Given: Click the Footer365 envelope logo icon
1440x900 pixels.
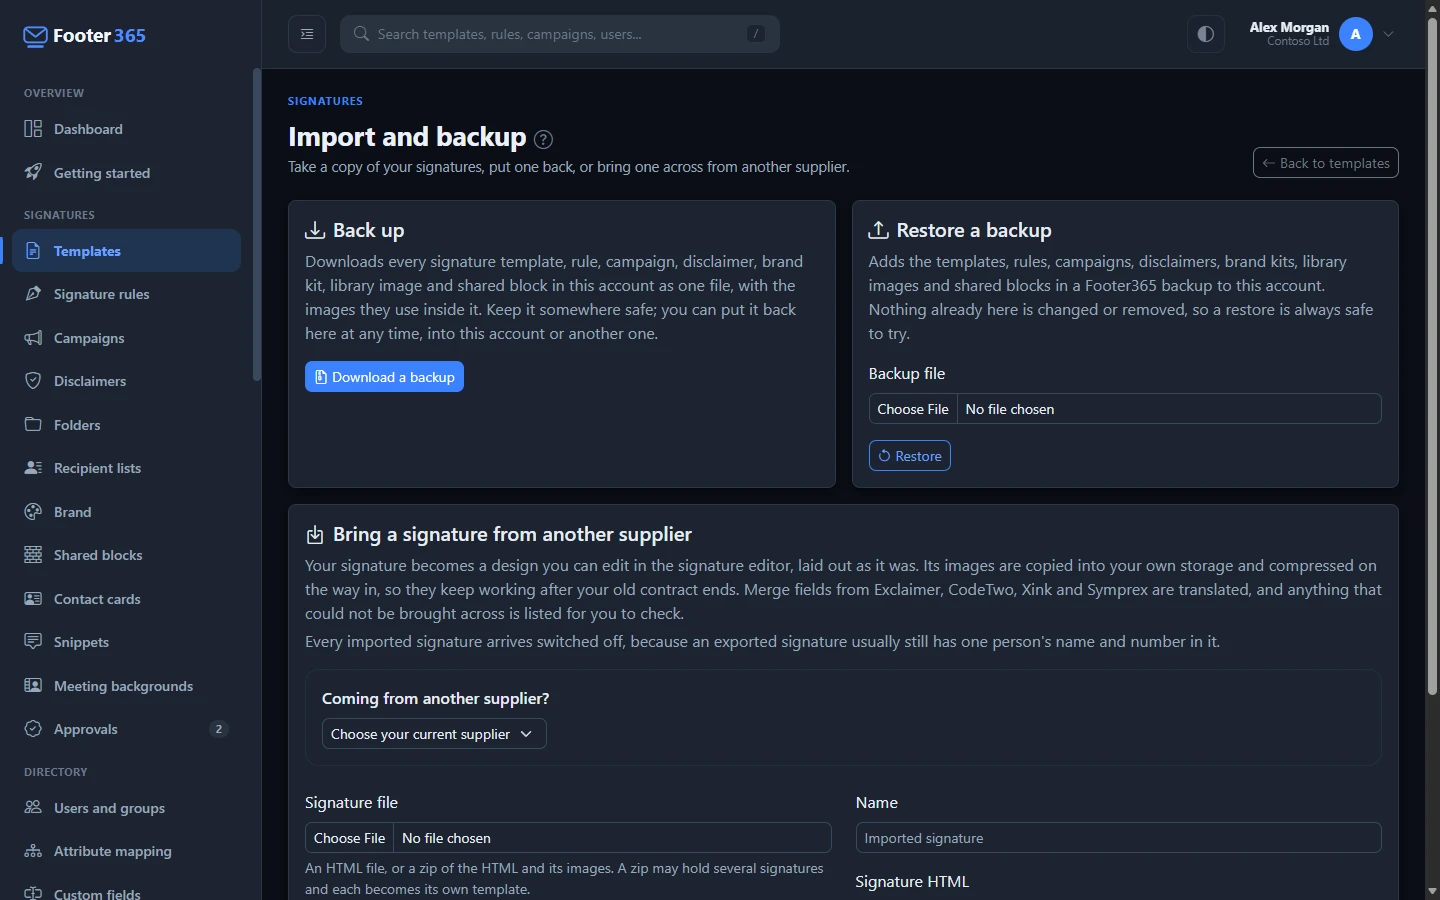Looking at the screenshot, I should click(35, 37).
